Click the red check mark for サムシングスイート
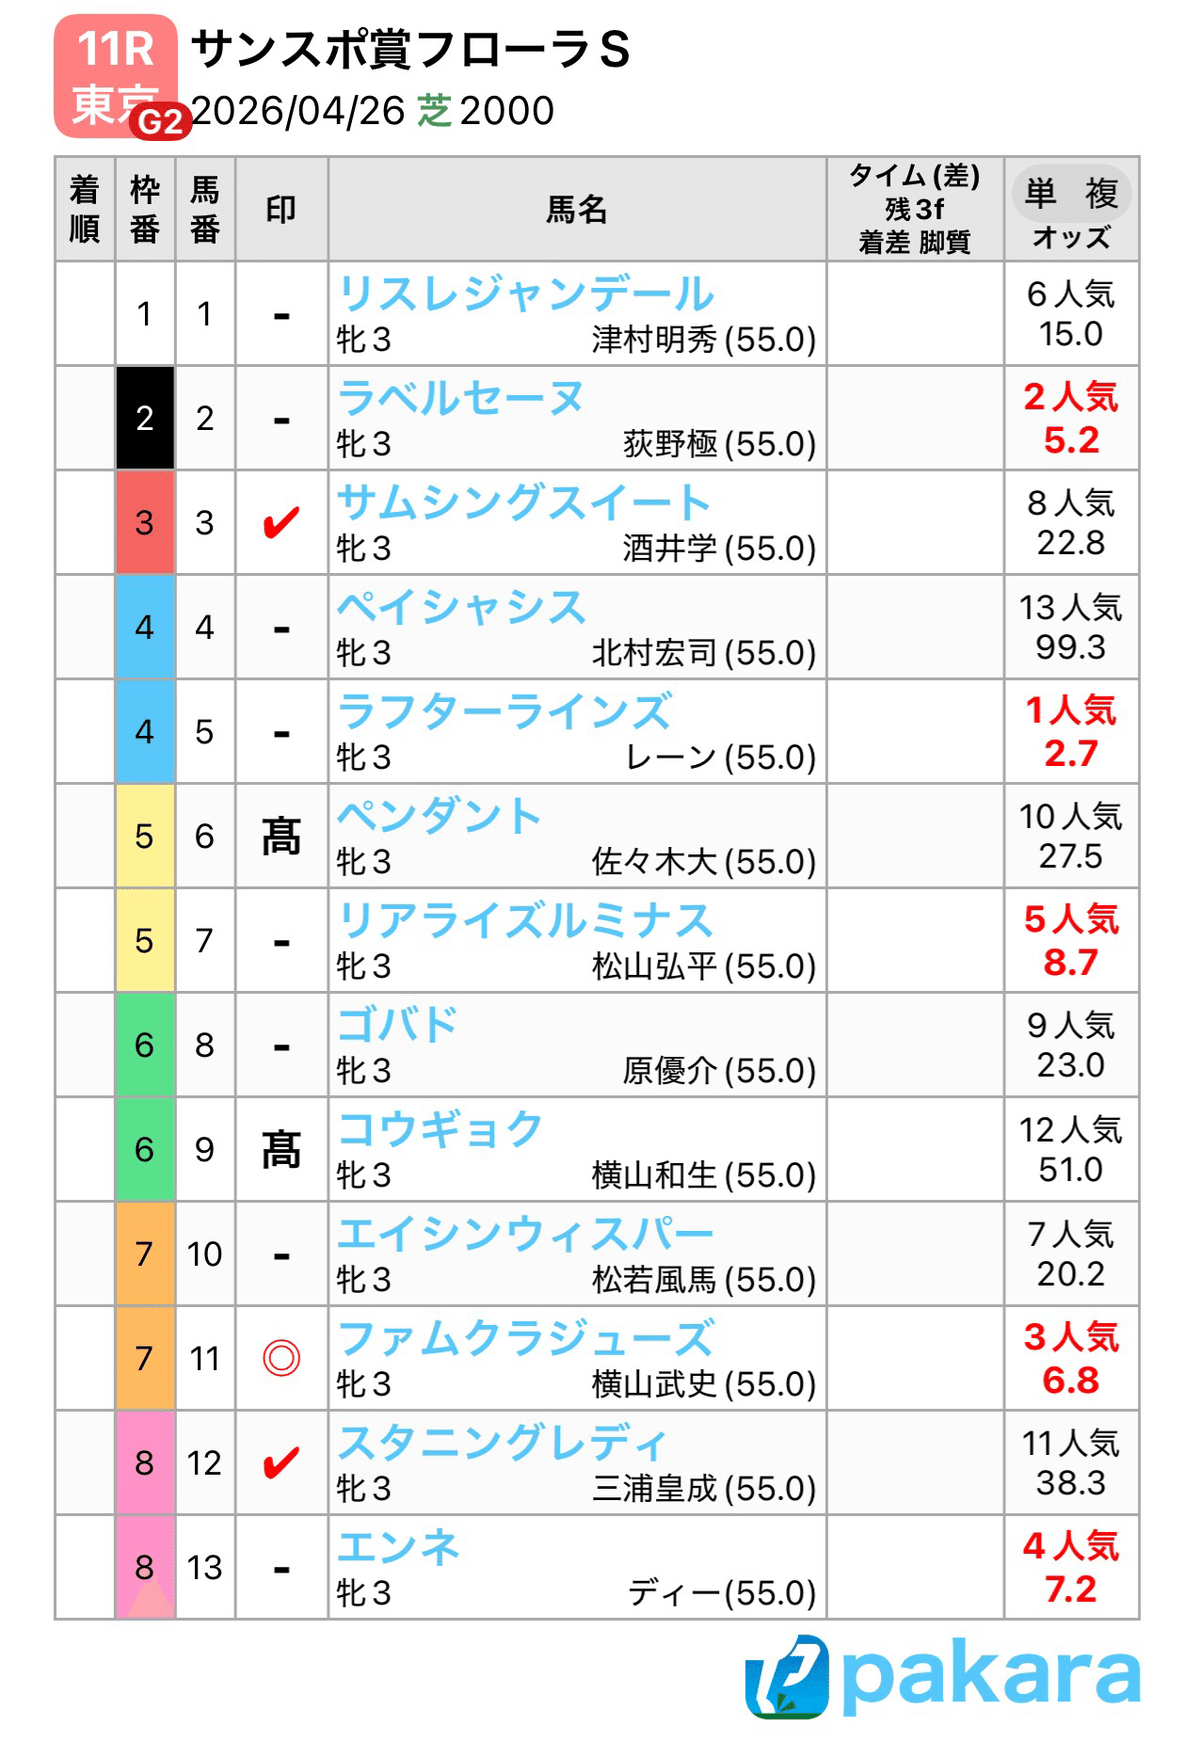 tap(281, 522)
